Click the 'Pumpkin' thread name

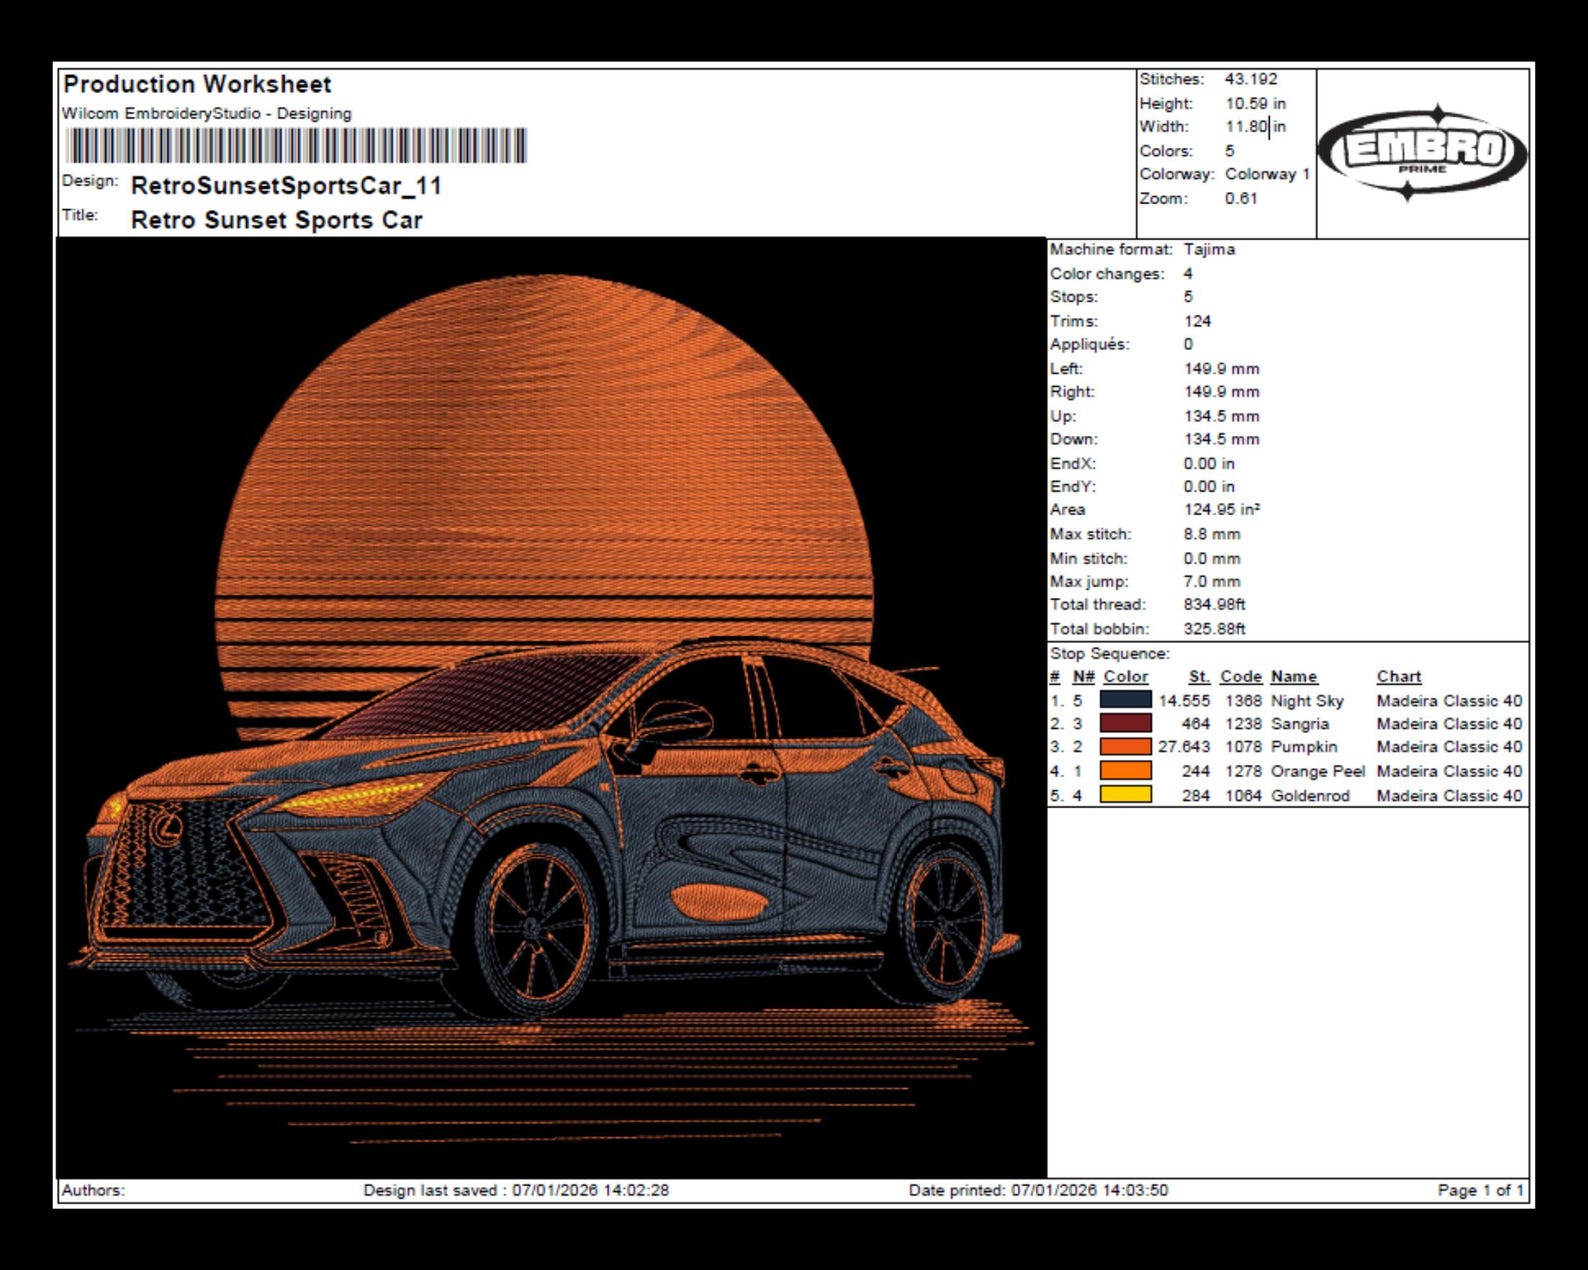1303,747
